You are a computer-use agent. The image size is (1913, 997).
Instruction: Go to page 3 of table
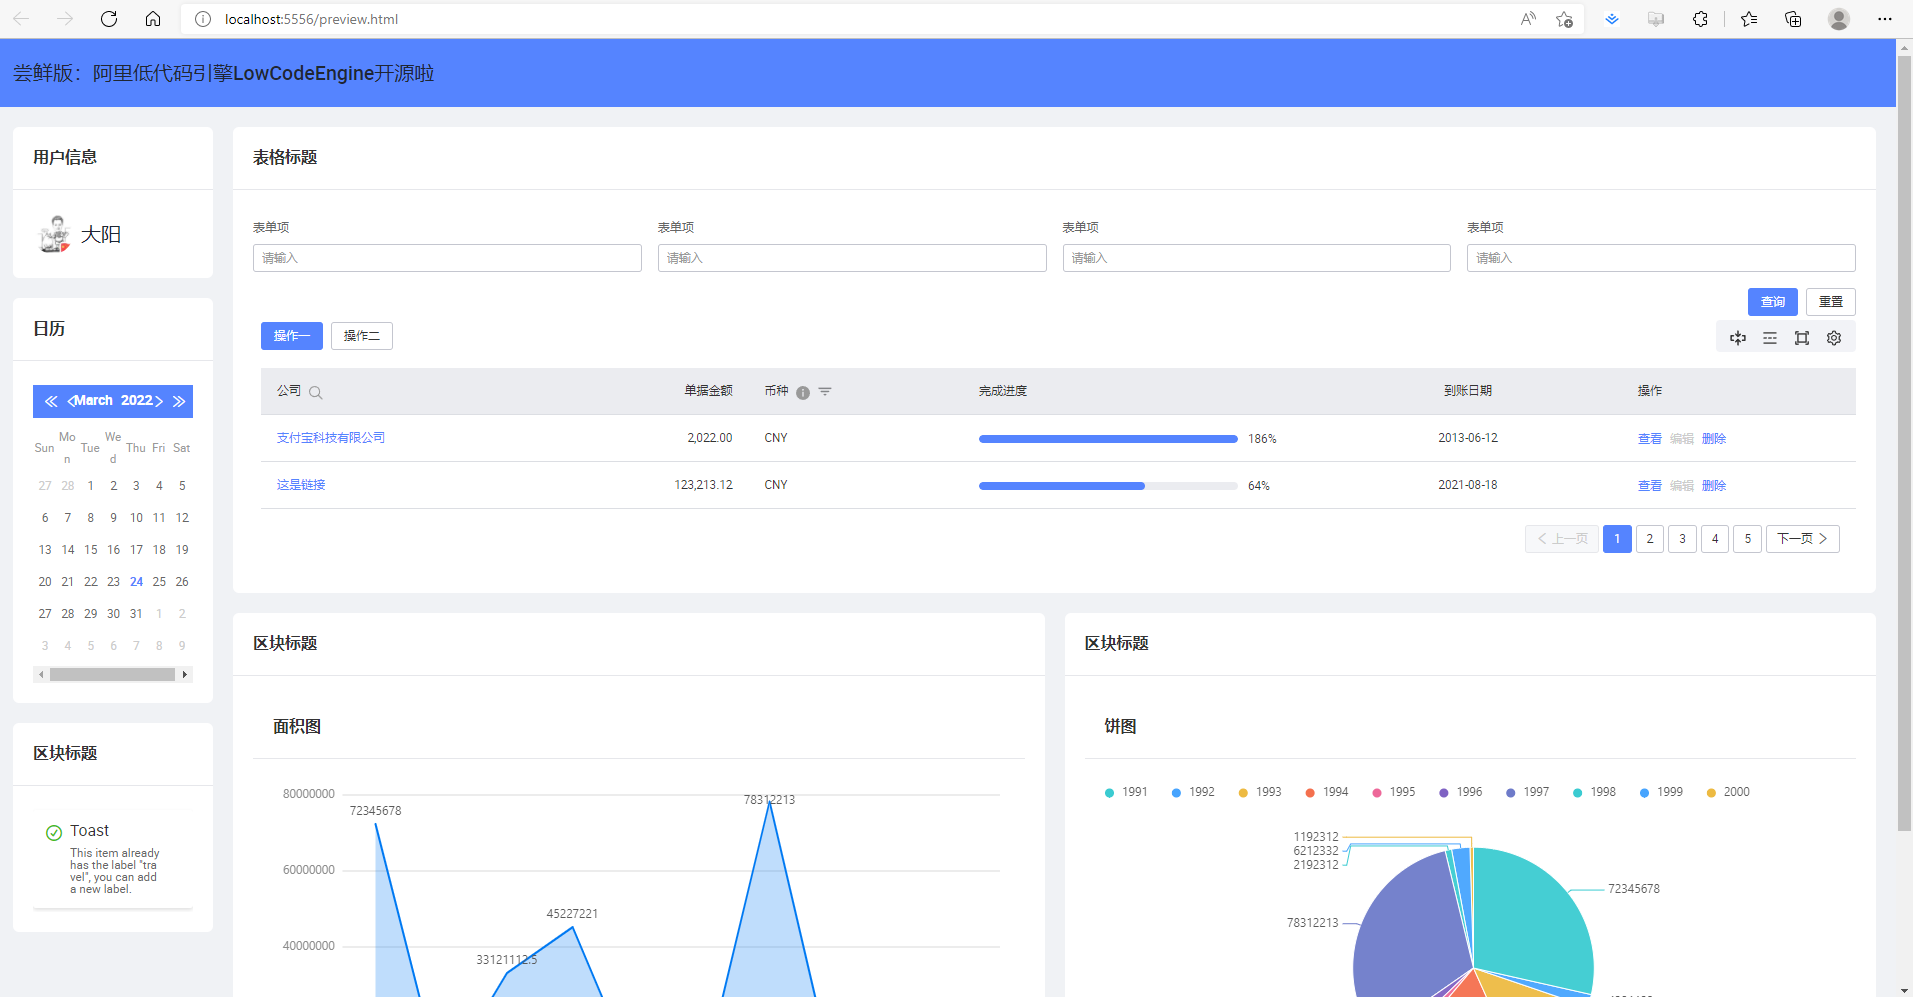tap(1683, 539)
